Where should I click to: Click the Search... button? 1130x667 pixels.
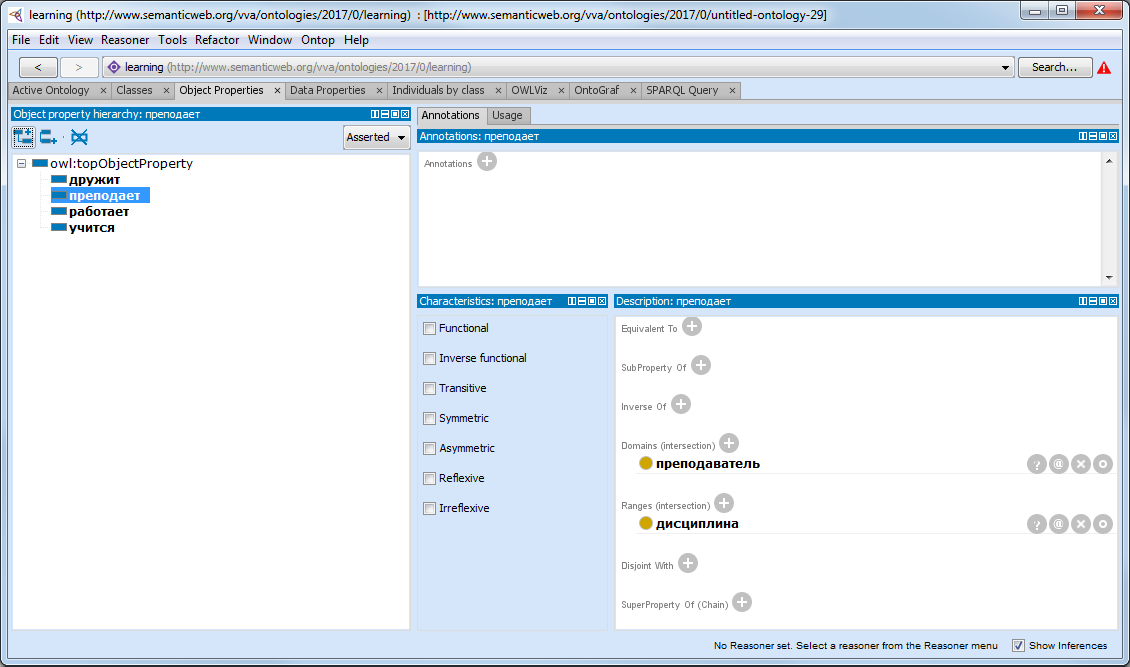coord(1054,67)
